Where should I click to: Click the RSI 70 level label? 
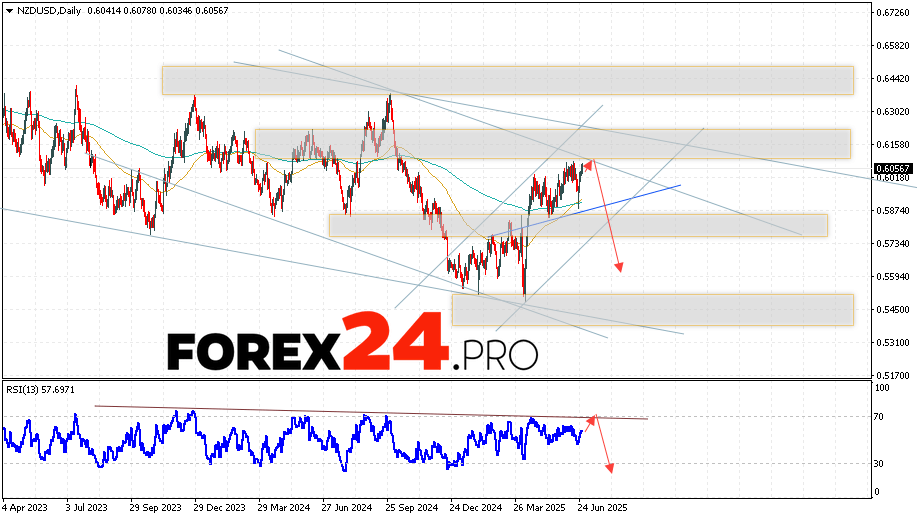(881, 416)
